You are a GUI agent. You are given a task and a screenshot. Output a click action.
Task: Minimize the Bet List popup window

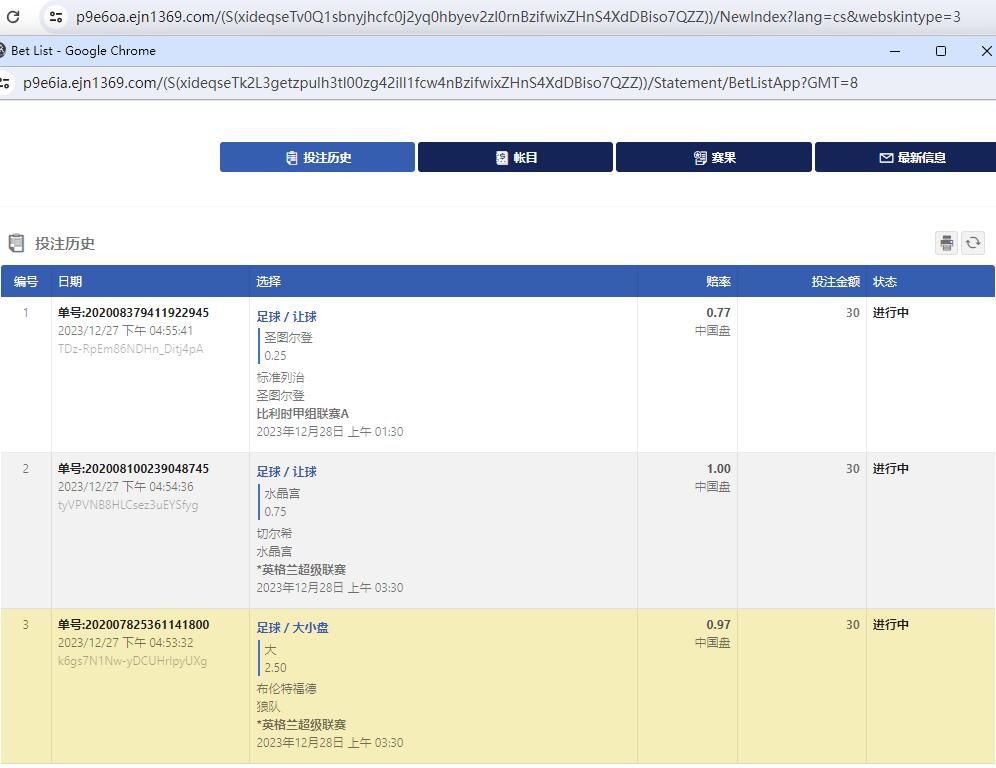point(895,51)
